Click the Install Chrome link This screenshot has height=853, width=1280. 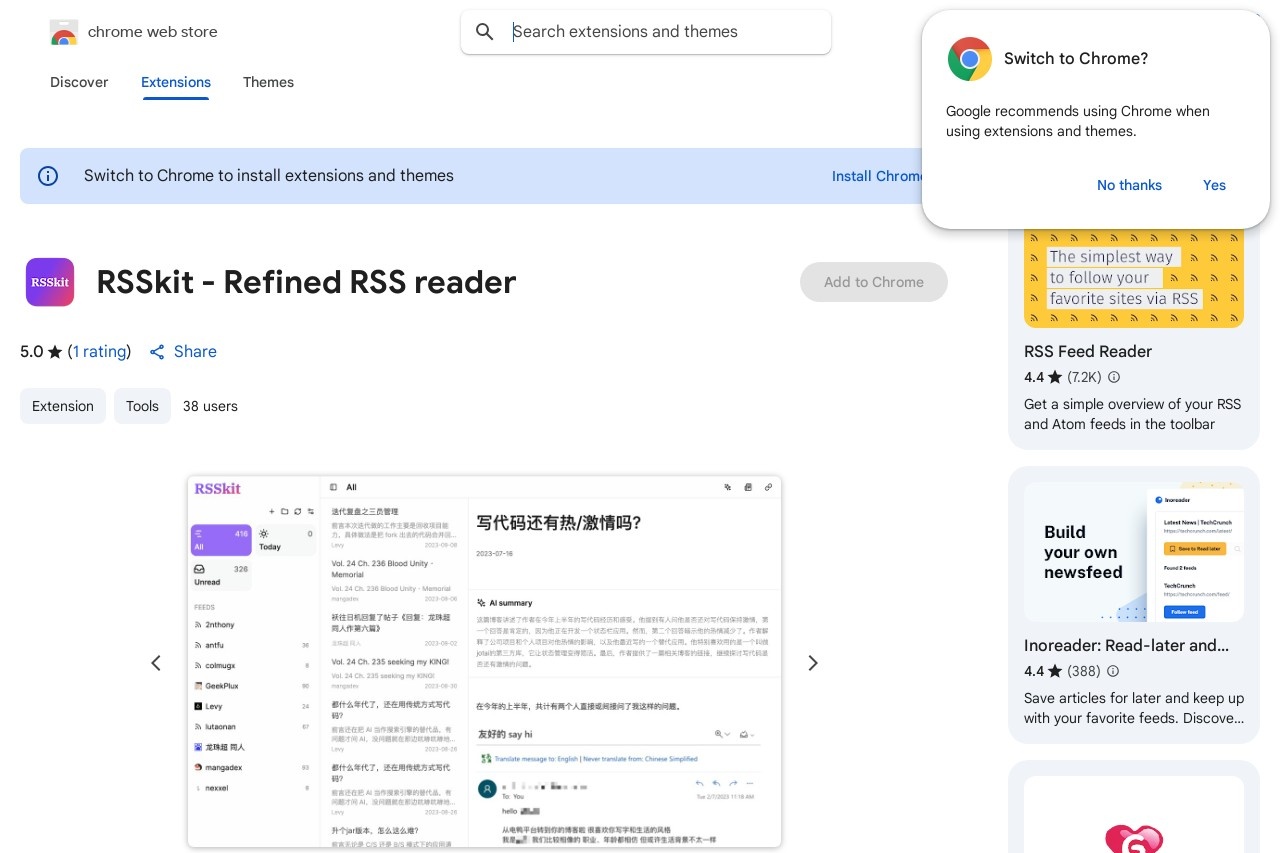coord(877,176)
